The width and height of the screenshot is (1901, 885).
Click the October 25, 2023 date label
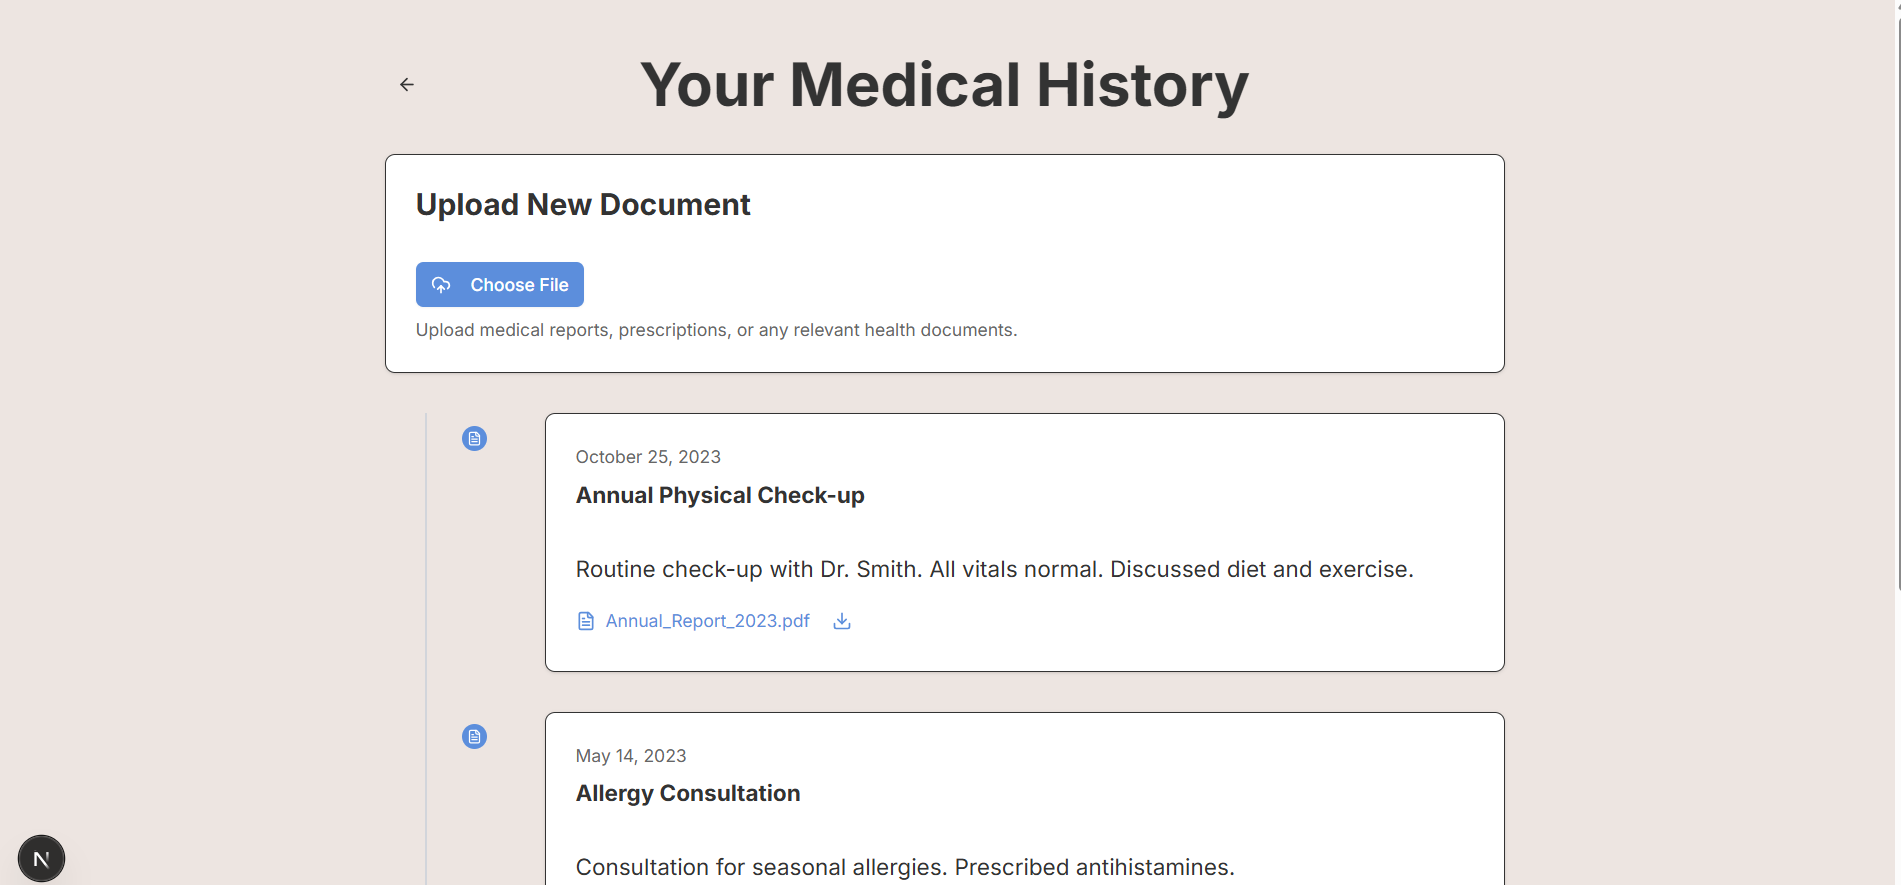[x=648, y=457]
